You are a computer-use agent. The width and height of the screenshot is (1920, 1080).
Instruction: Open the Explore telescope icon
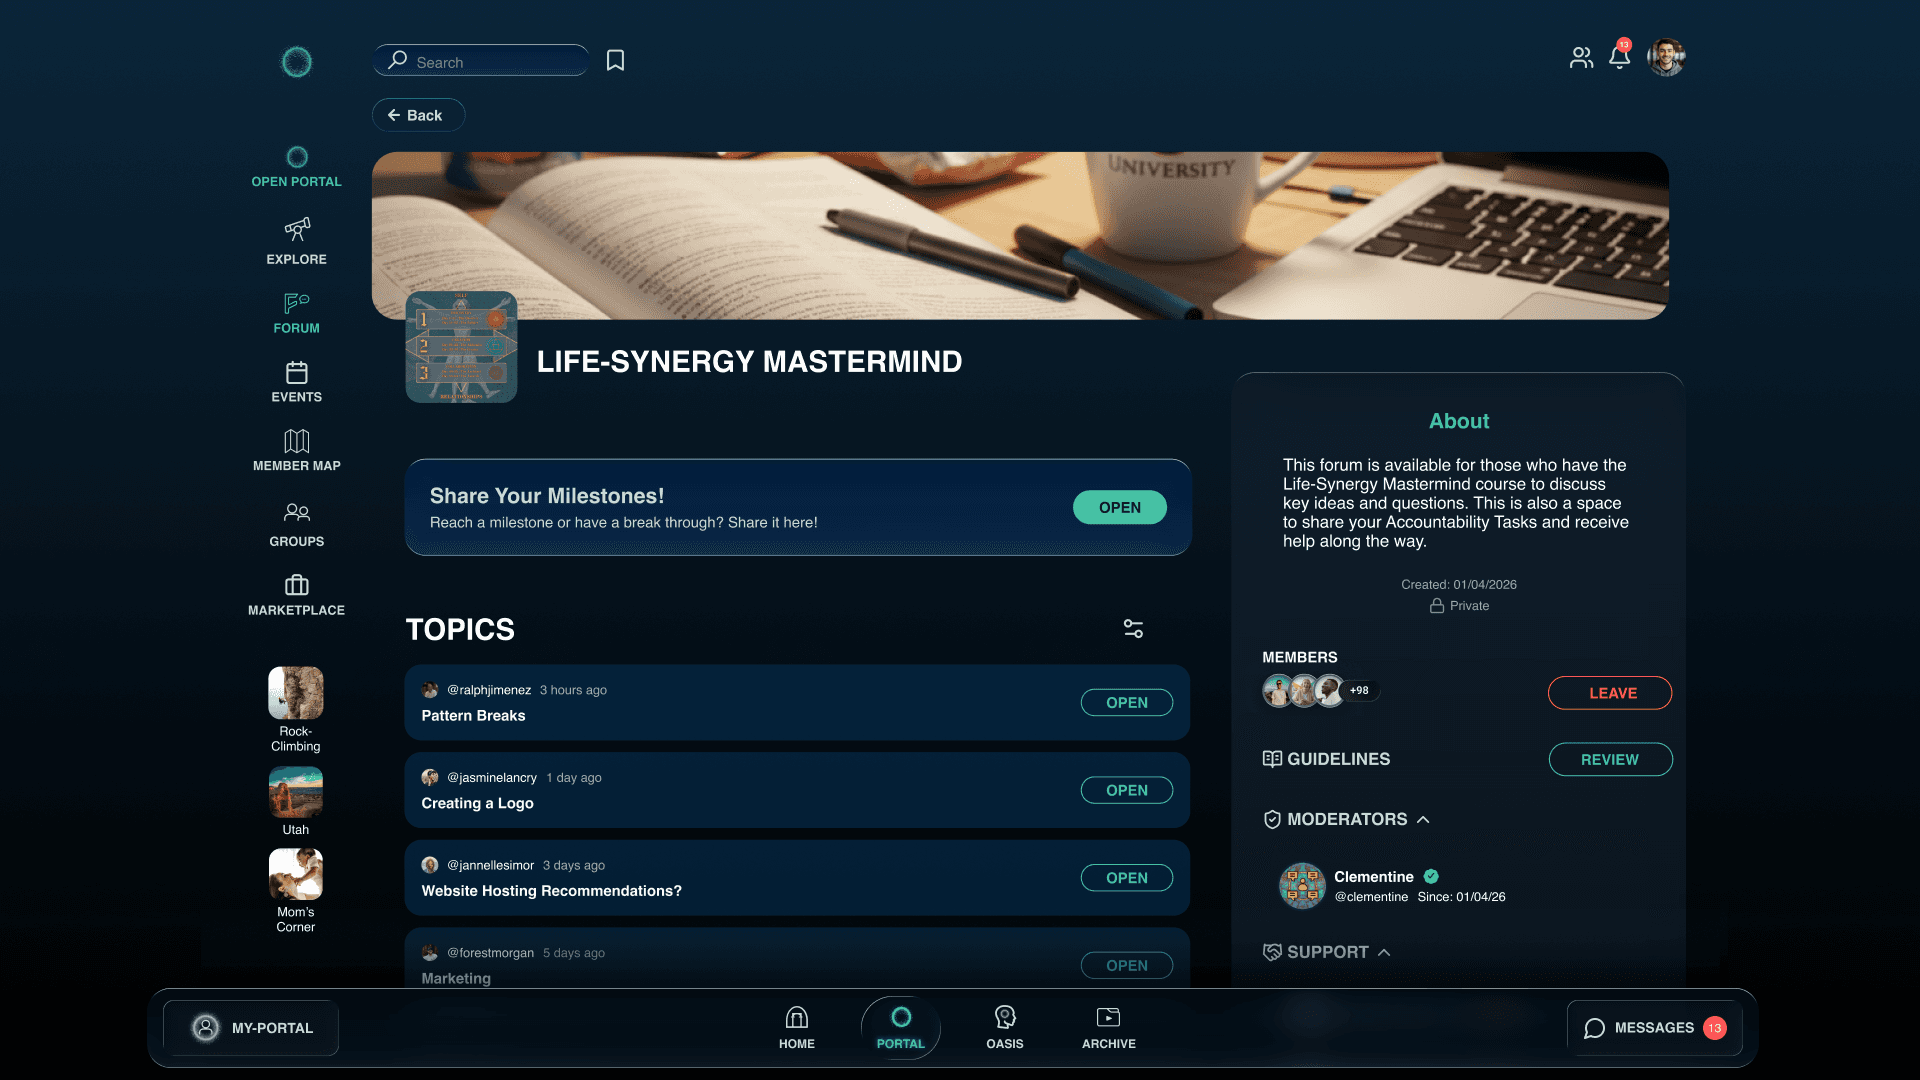click(x=296, y=230)
